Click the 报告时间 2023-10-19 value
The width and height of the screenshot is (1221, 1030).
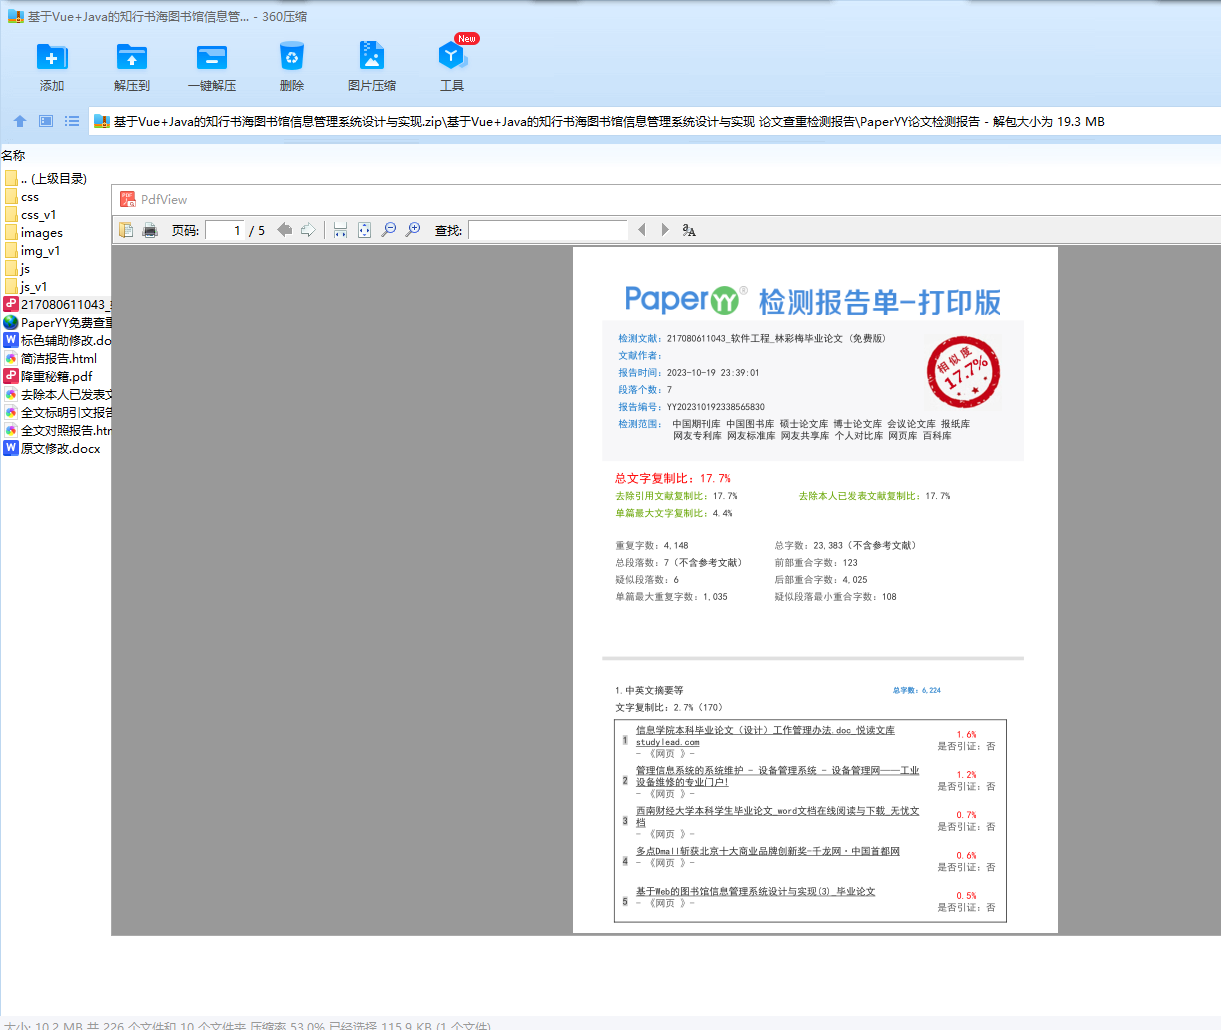pos(712,373)
